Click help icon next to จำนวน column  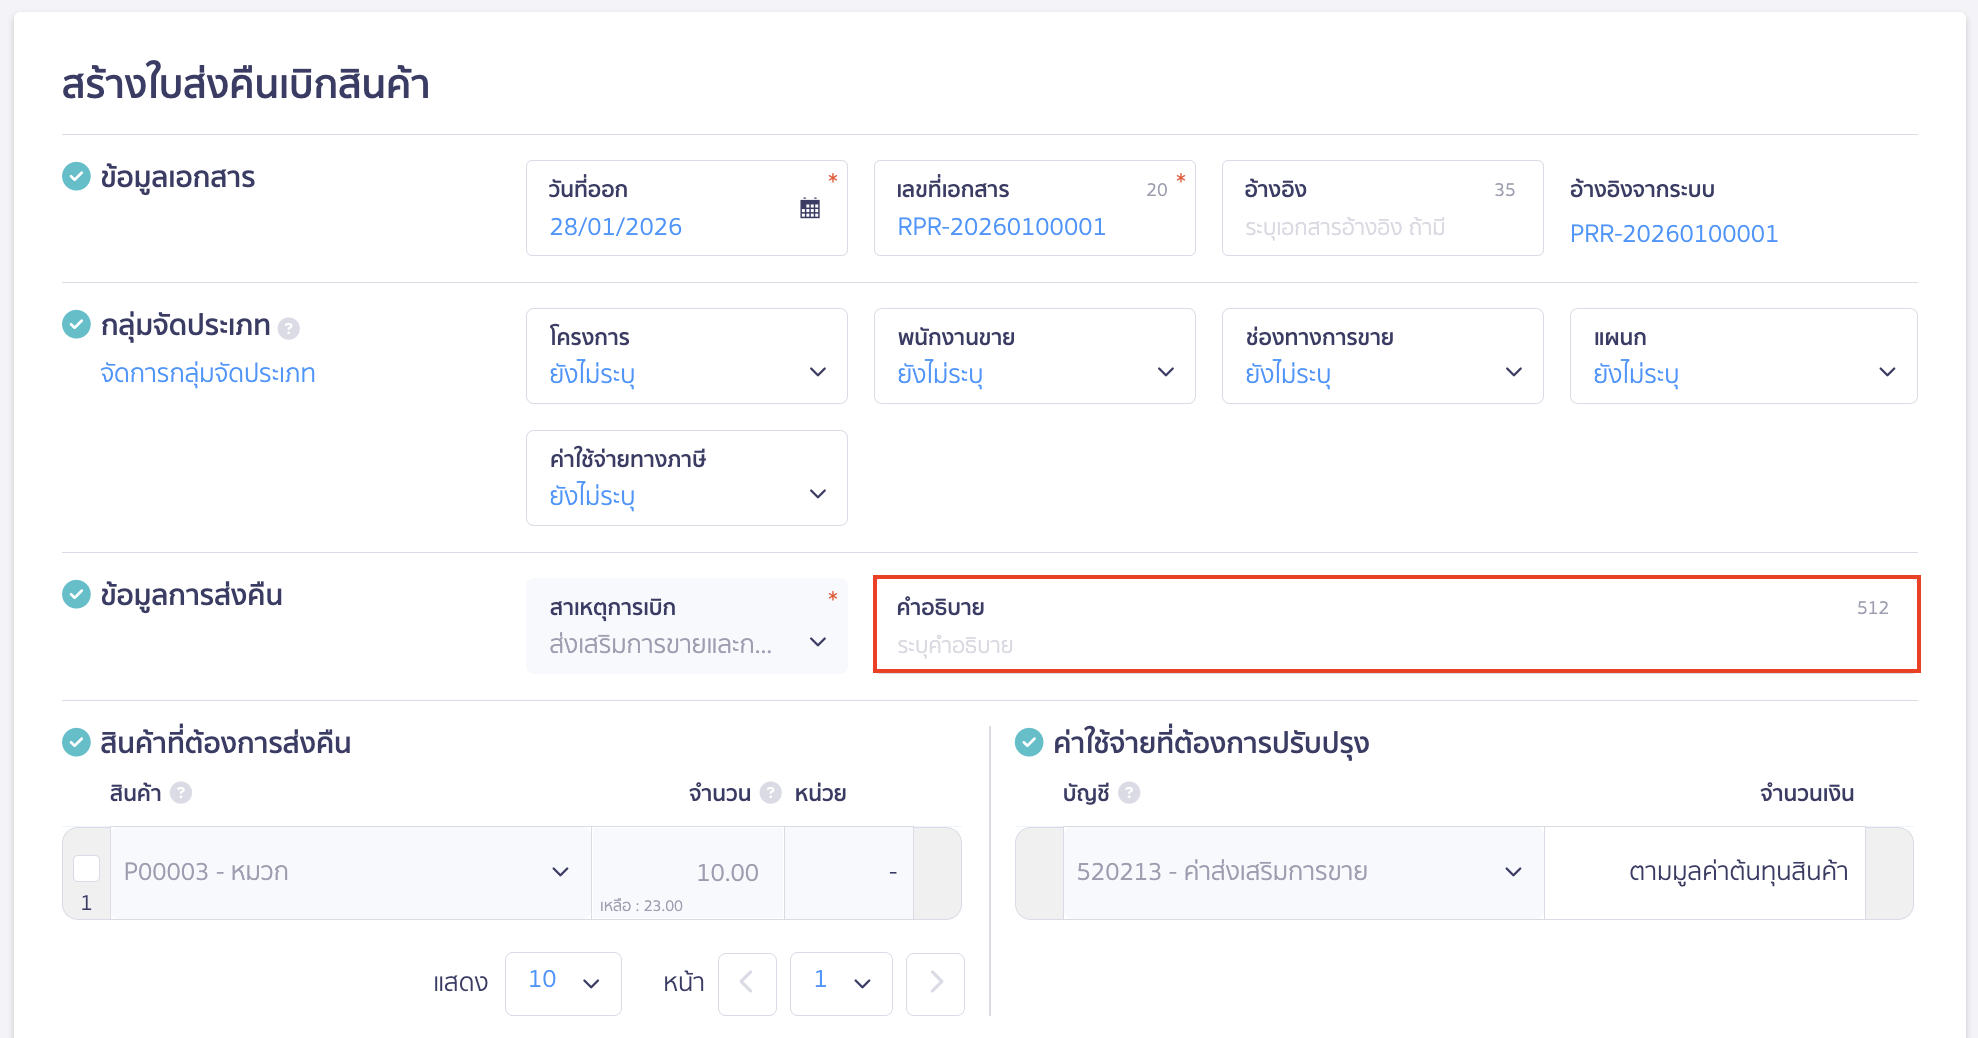pyautogui.click(x=770, y=793)
